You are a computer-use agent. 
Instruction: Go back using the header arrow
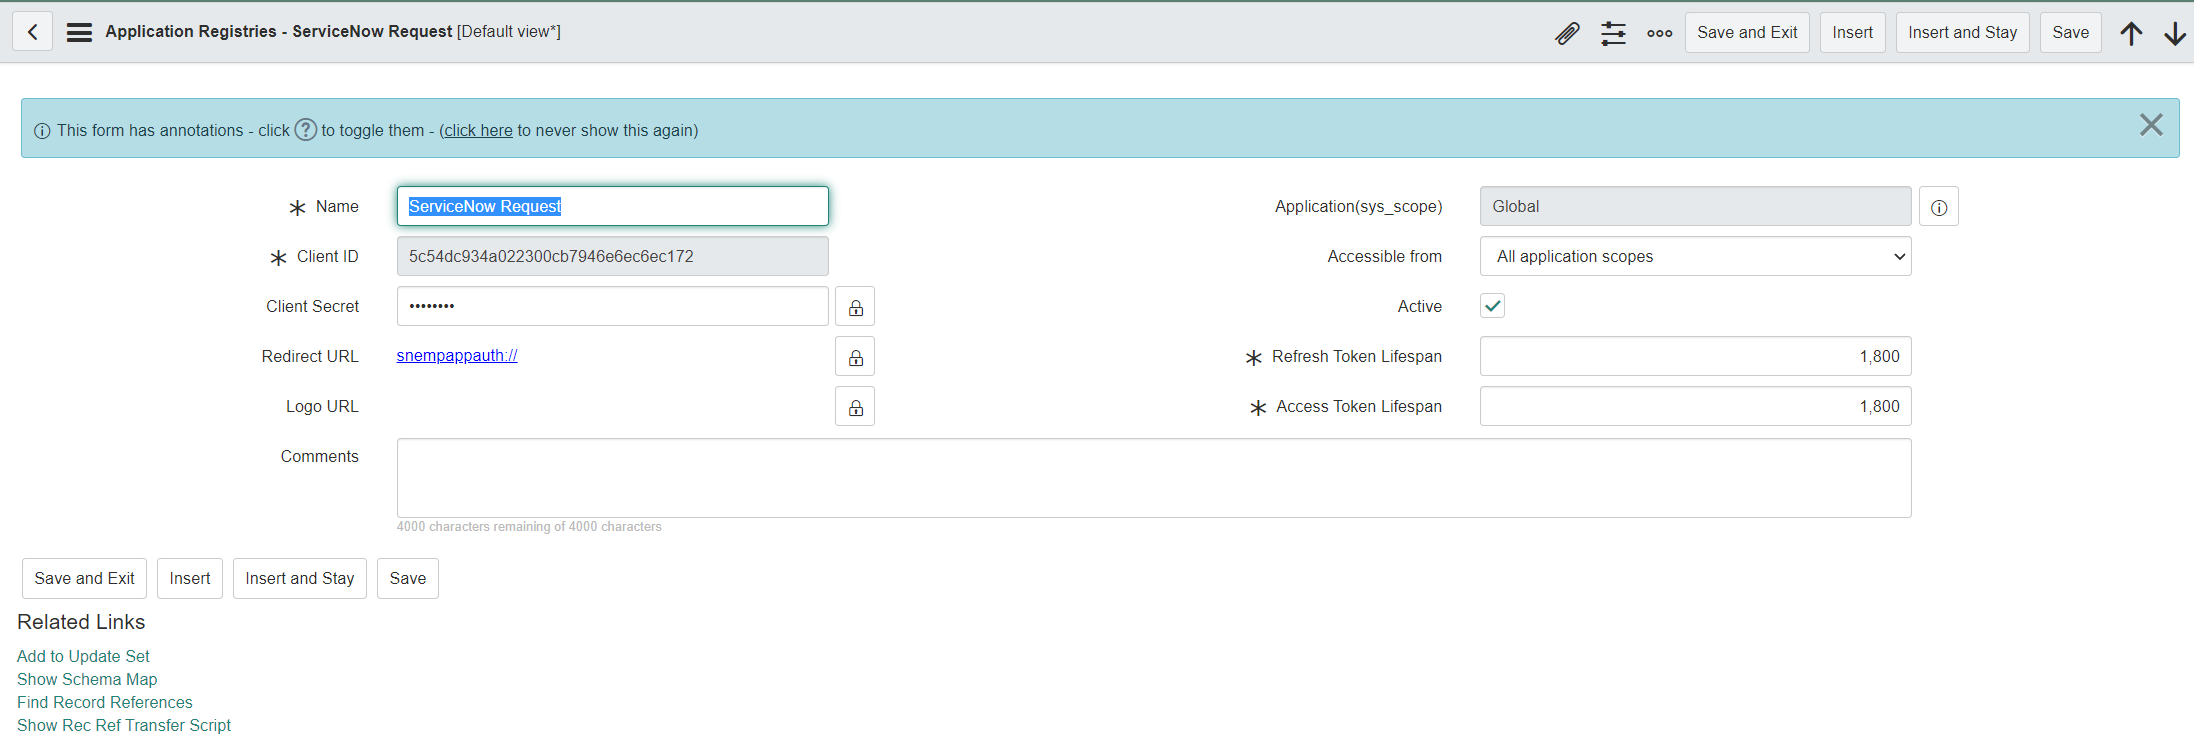click(32, 32)
